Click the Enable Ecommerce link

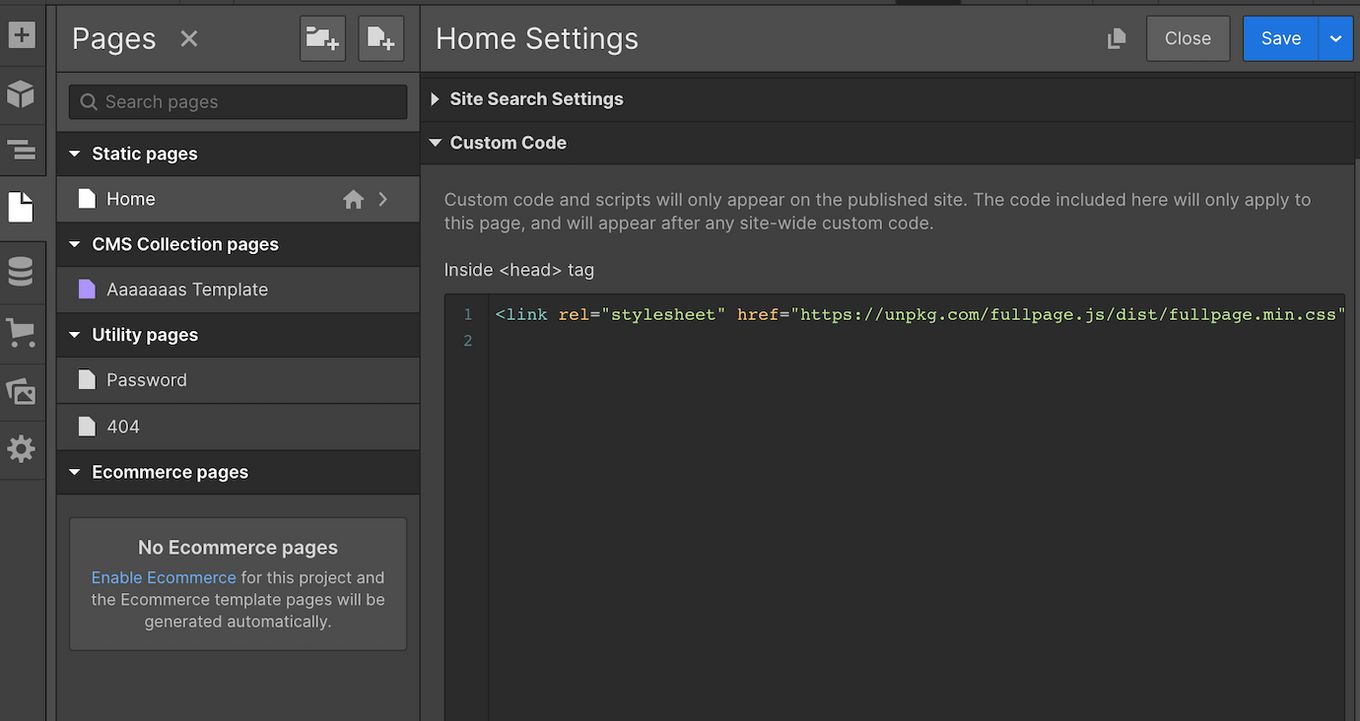[x=164, y=578]
